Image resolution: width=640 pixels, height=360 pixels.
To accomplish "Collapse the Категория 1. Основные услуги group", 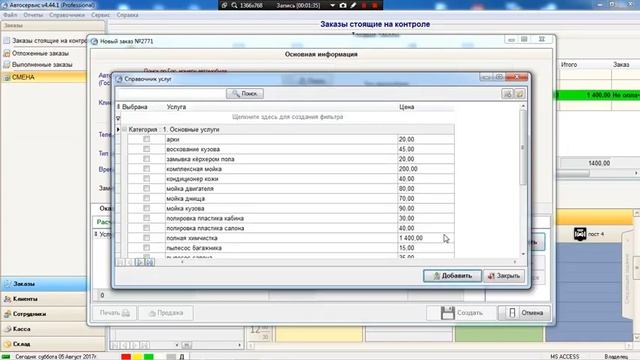I will [x=124, y=129].
